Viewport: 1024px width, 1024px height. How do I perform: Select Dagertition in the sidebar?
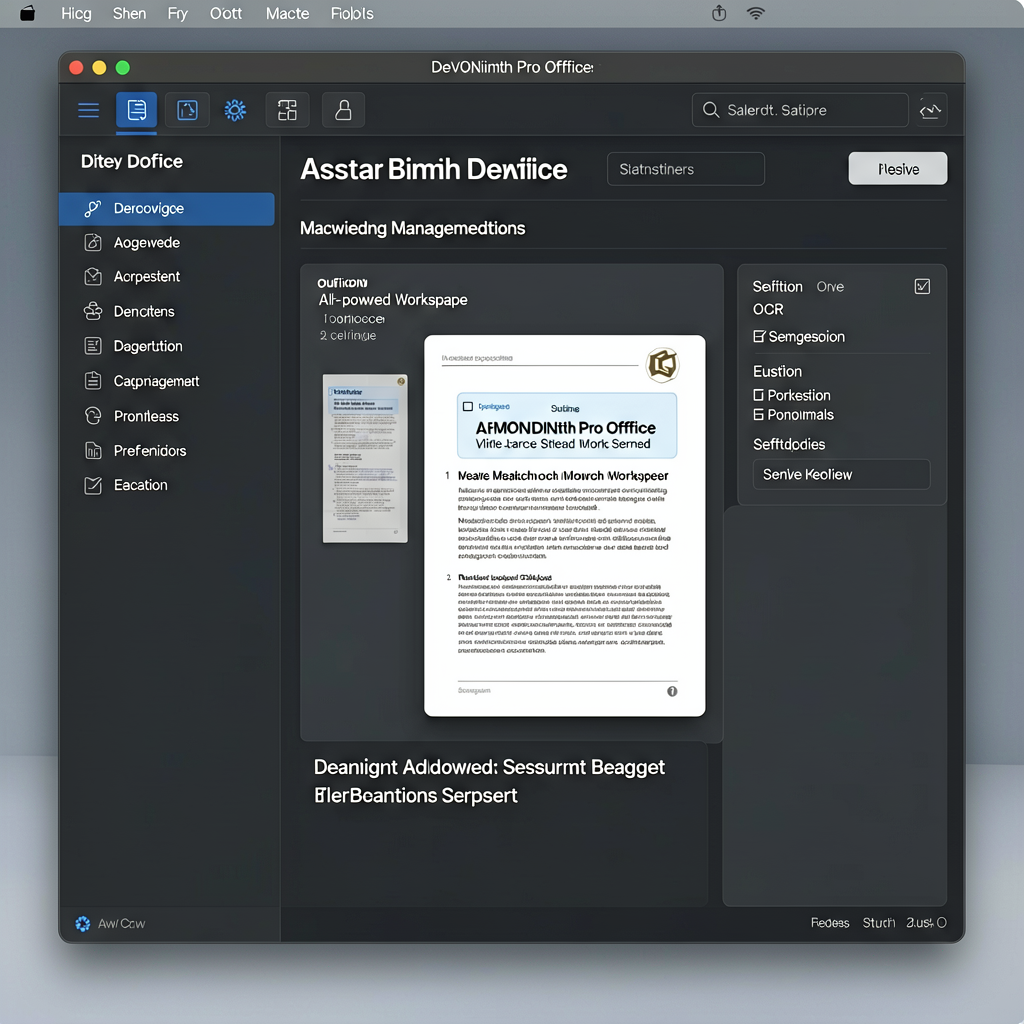pos(167,345)
